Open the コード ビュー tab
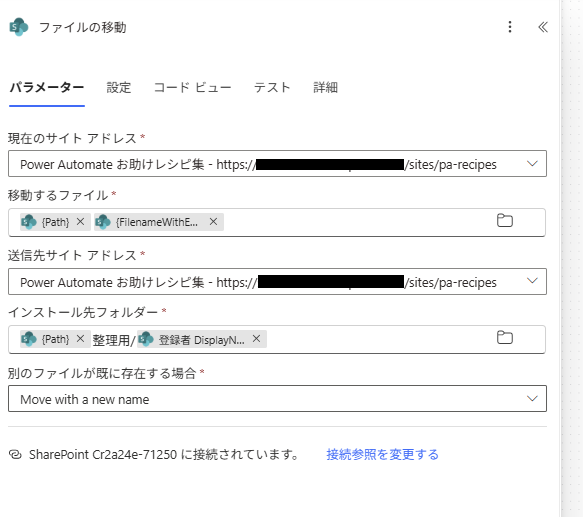This screenshot has height=517, width=583. (x=192, y=88)
